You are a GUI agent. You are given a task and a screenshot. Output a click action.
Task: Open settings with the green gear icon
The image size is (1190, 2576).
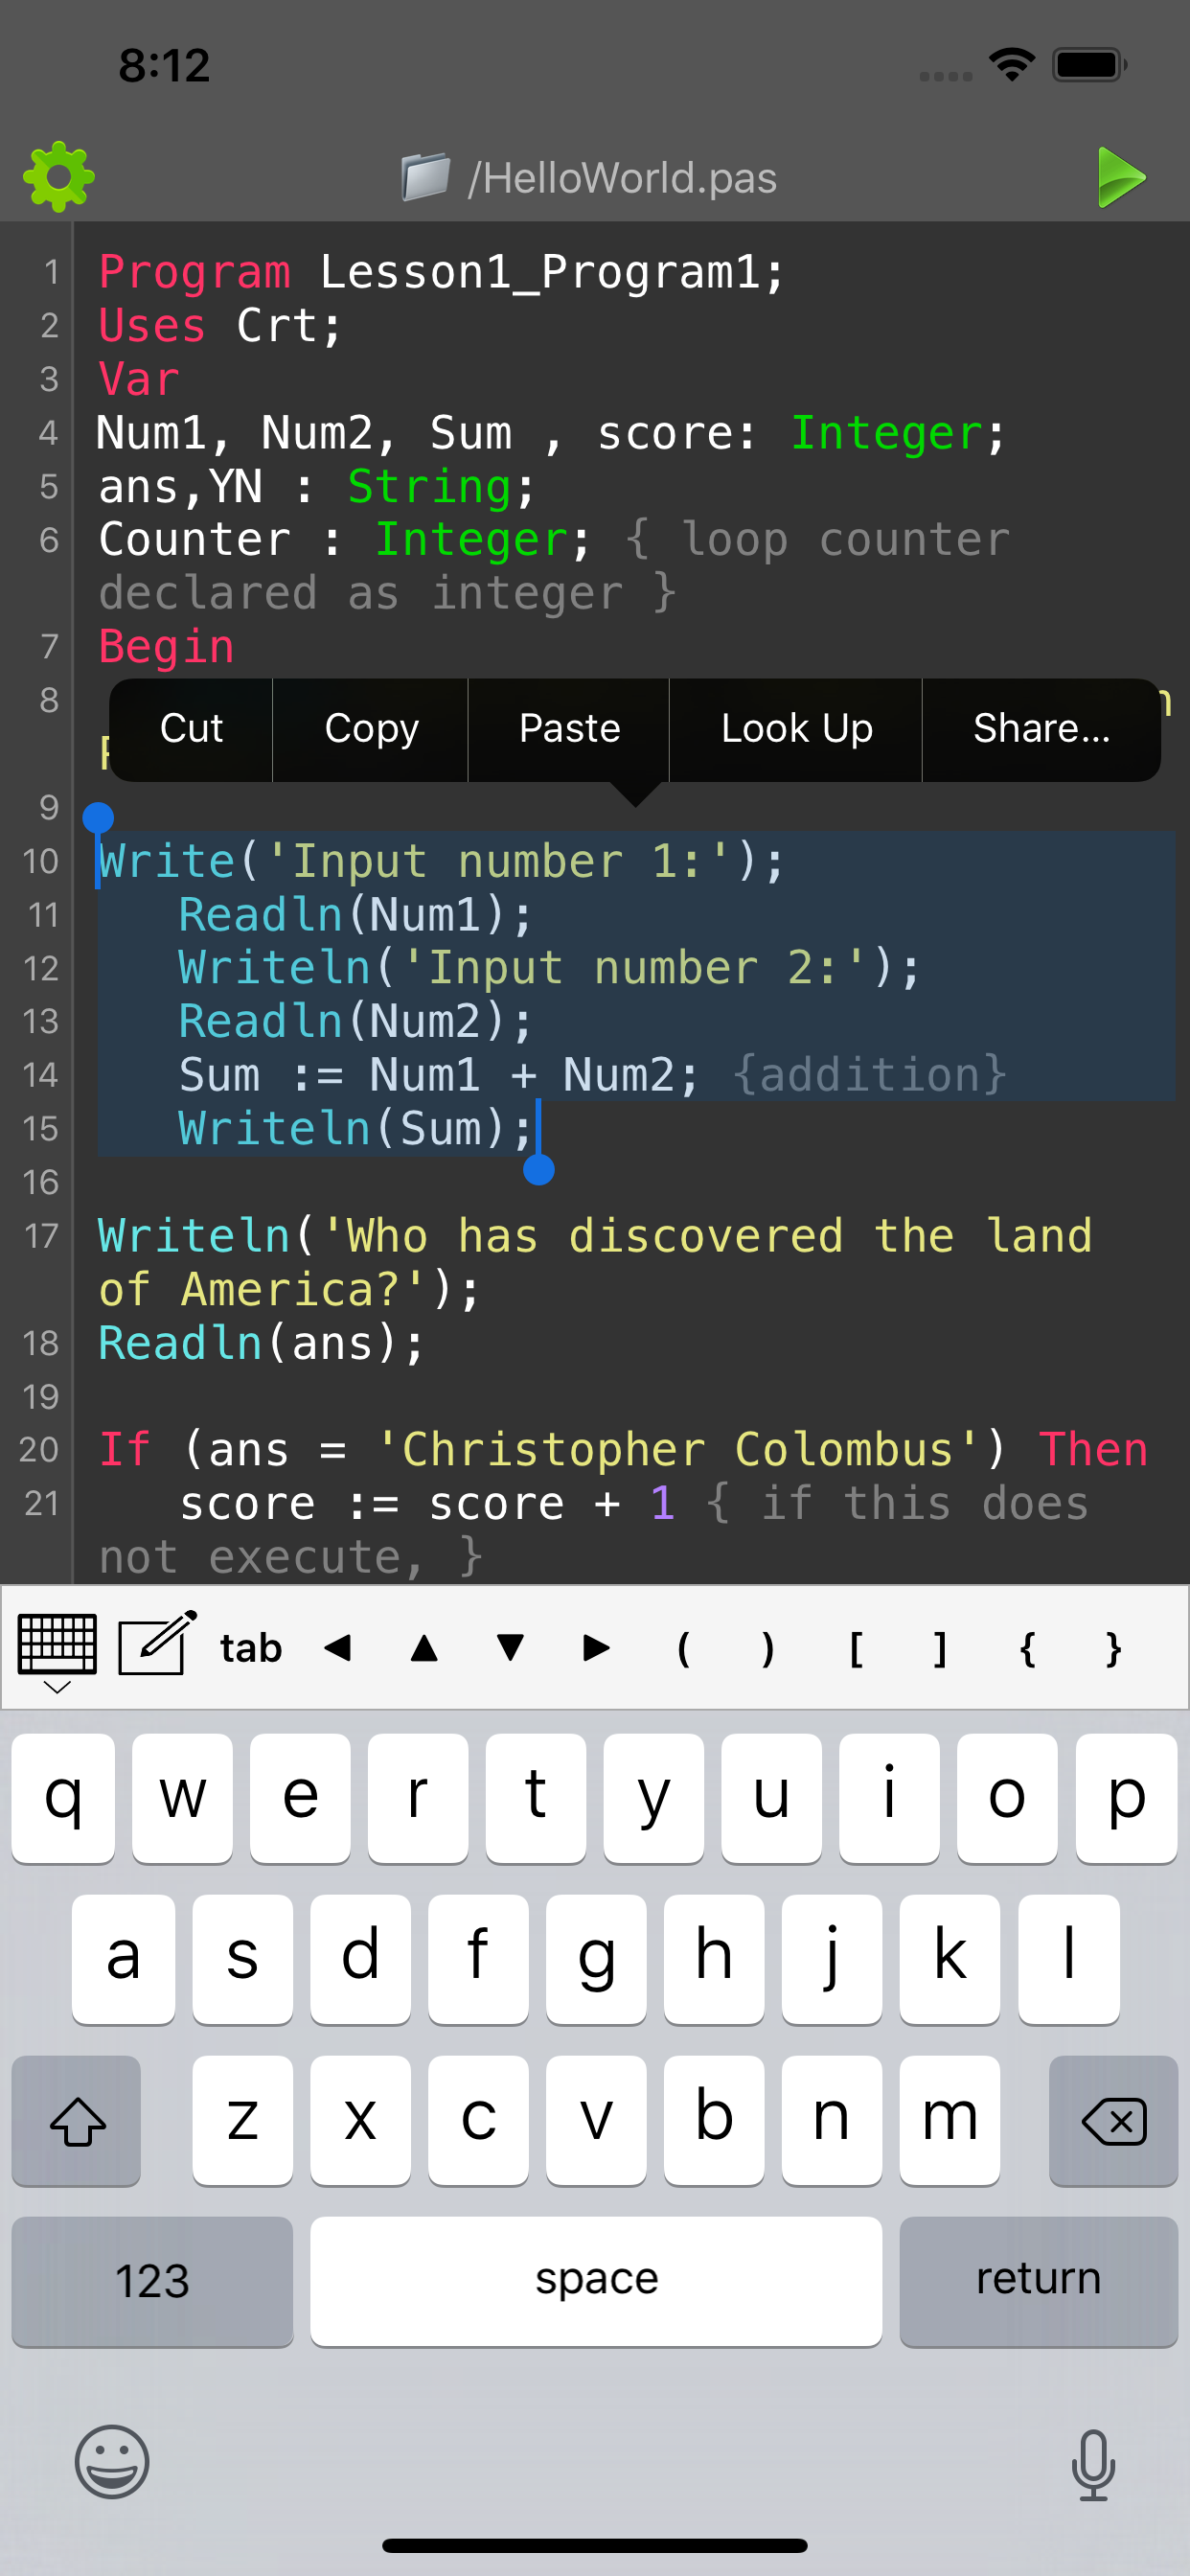(x=59, y=177)
